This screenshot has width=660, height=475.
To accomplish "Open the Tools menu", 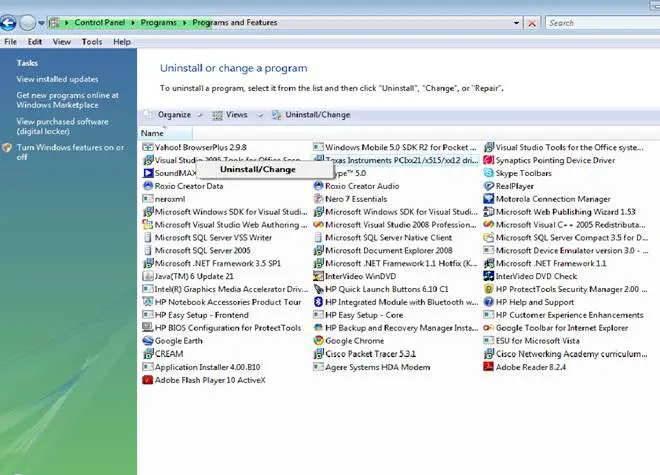I will pos(91,42).
